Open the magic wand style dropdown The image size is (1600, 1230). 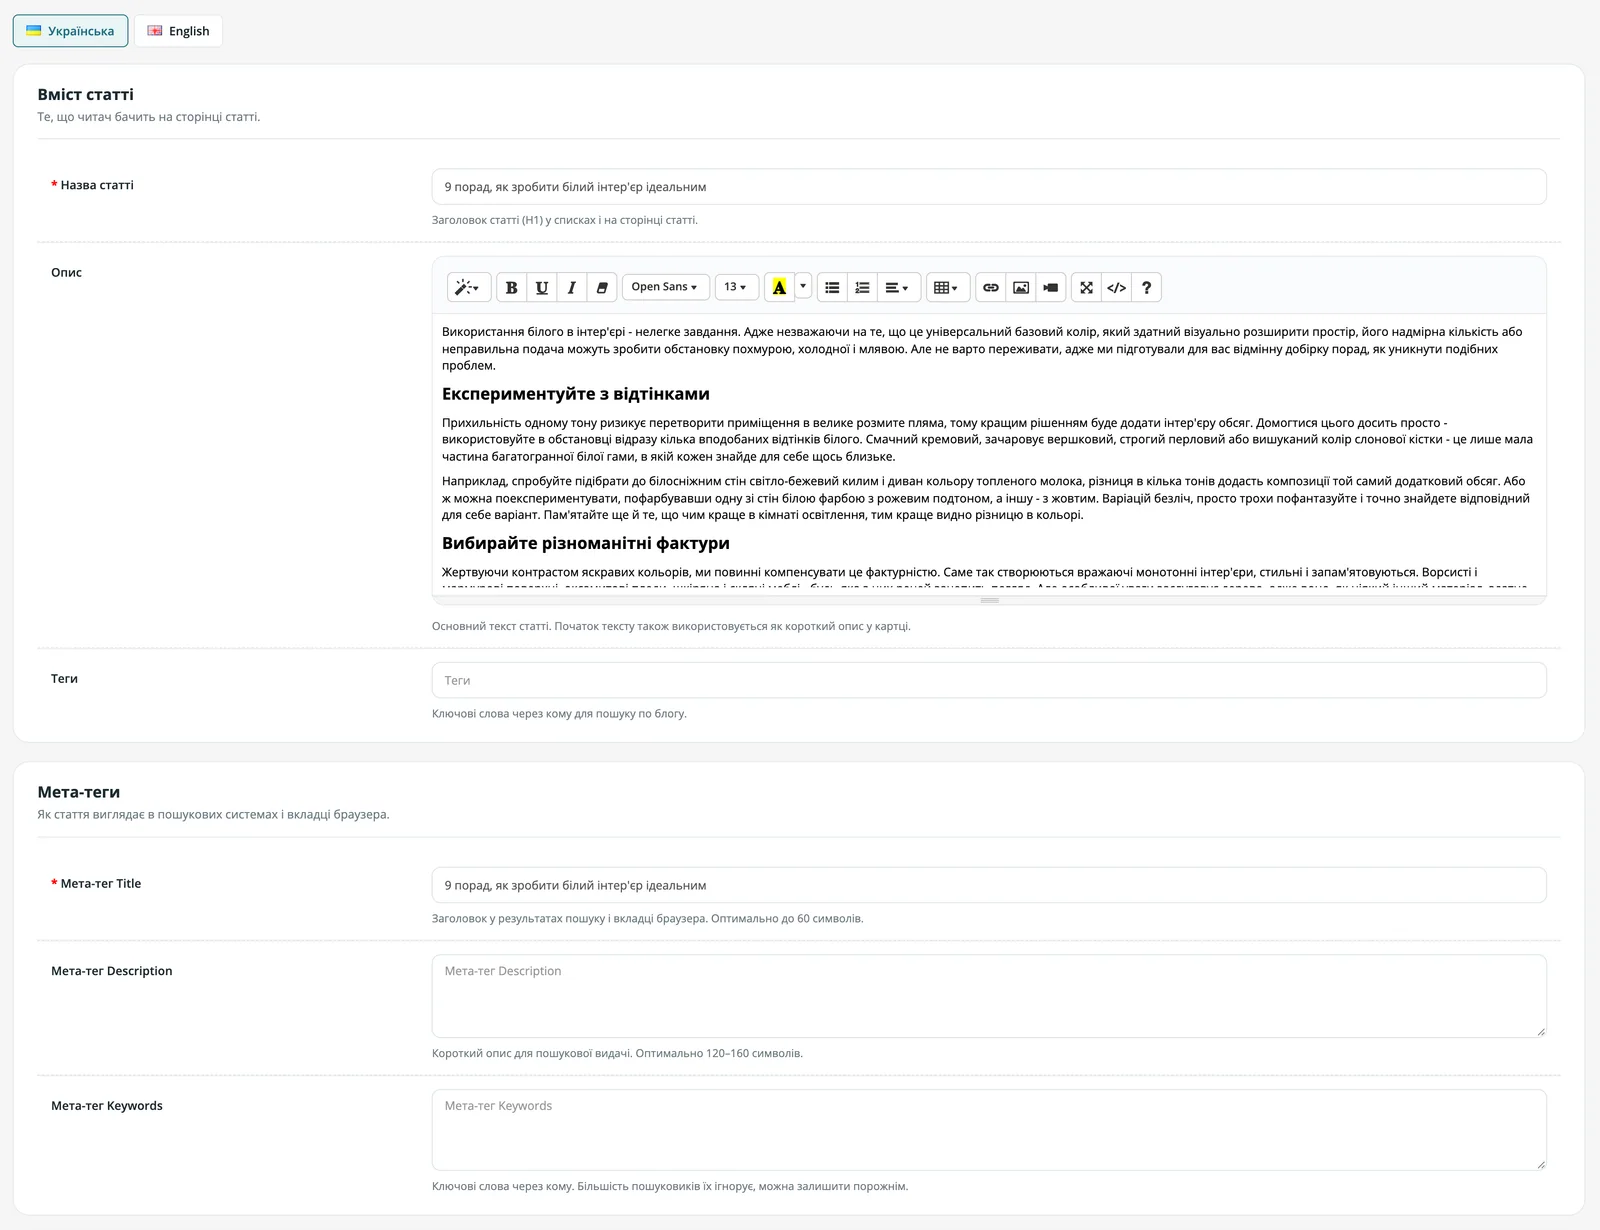(468, 288)
